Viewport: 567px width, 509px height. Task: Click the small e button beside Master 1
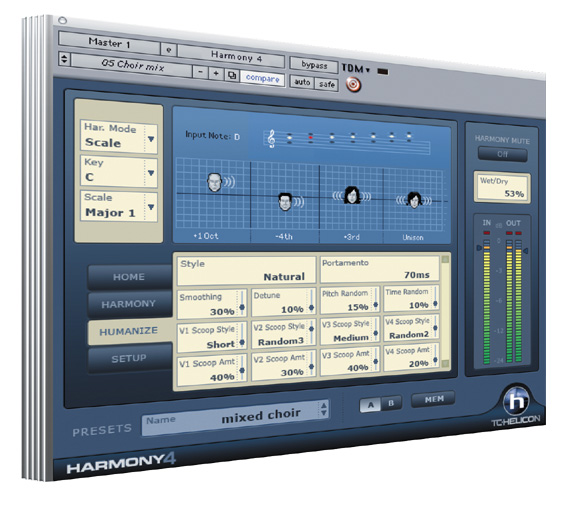pyautogui.click(x=169, y=50)
